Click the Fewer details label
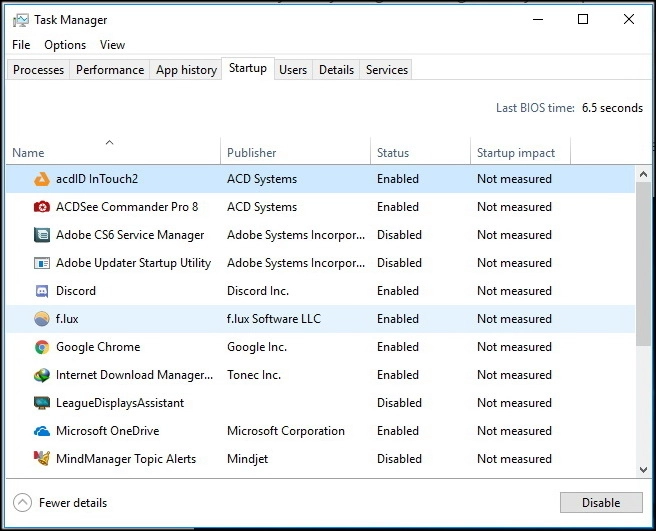This screenshot has height=531, width=656. [73, 503]
